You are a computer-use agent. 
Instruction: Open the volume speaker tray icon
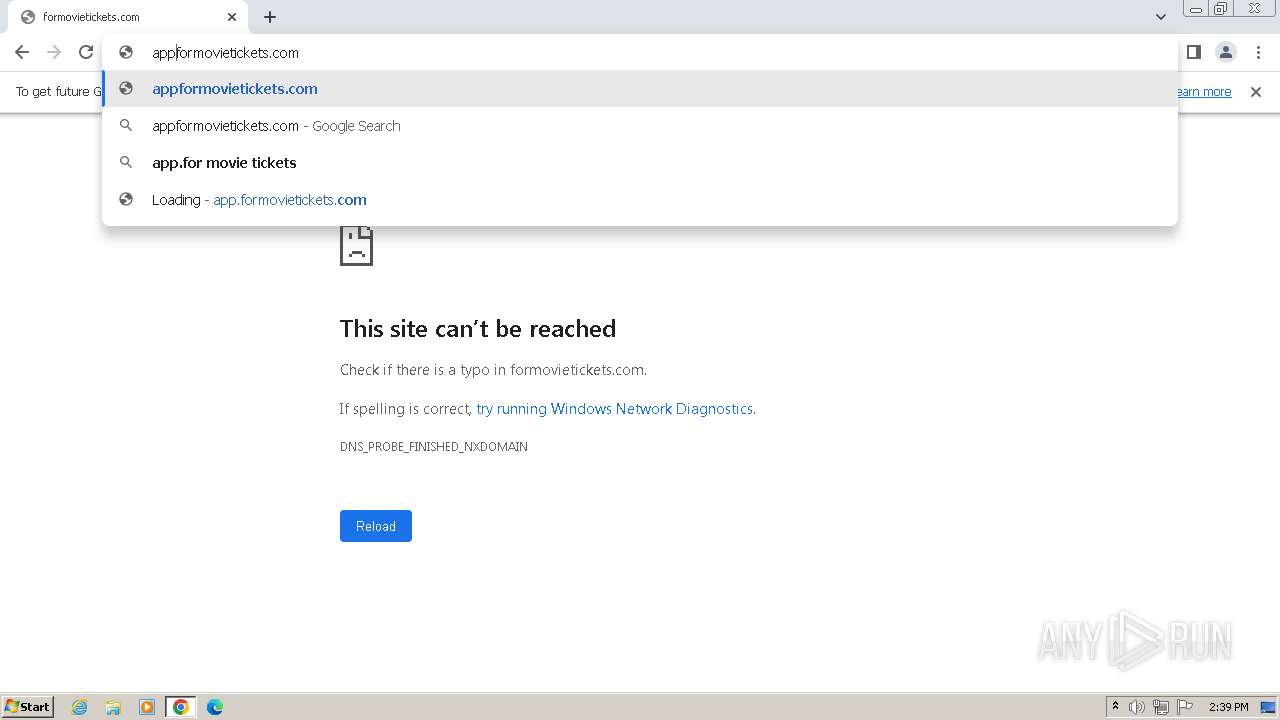point(1137,707)
